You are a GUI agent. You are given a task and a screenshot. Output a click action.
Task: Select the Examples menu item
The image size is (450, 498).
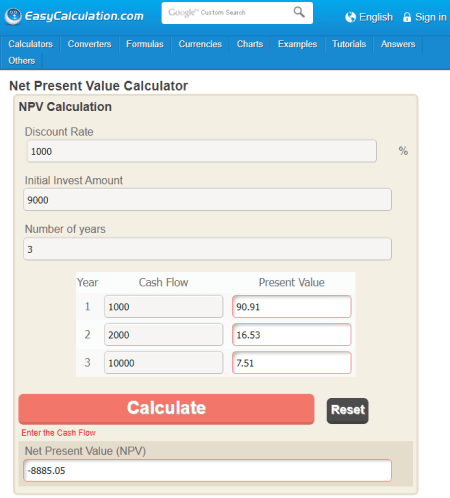tap(297, 44)
